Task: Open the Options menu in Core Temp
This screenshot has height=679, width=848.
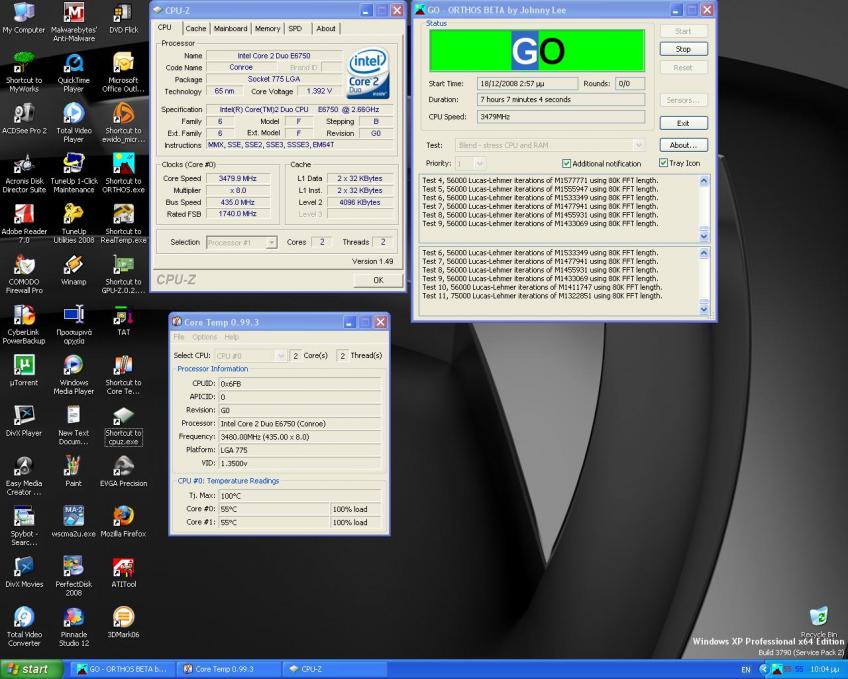Action: point(204,337)
